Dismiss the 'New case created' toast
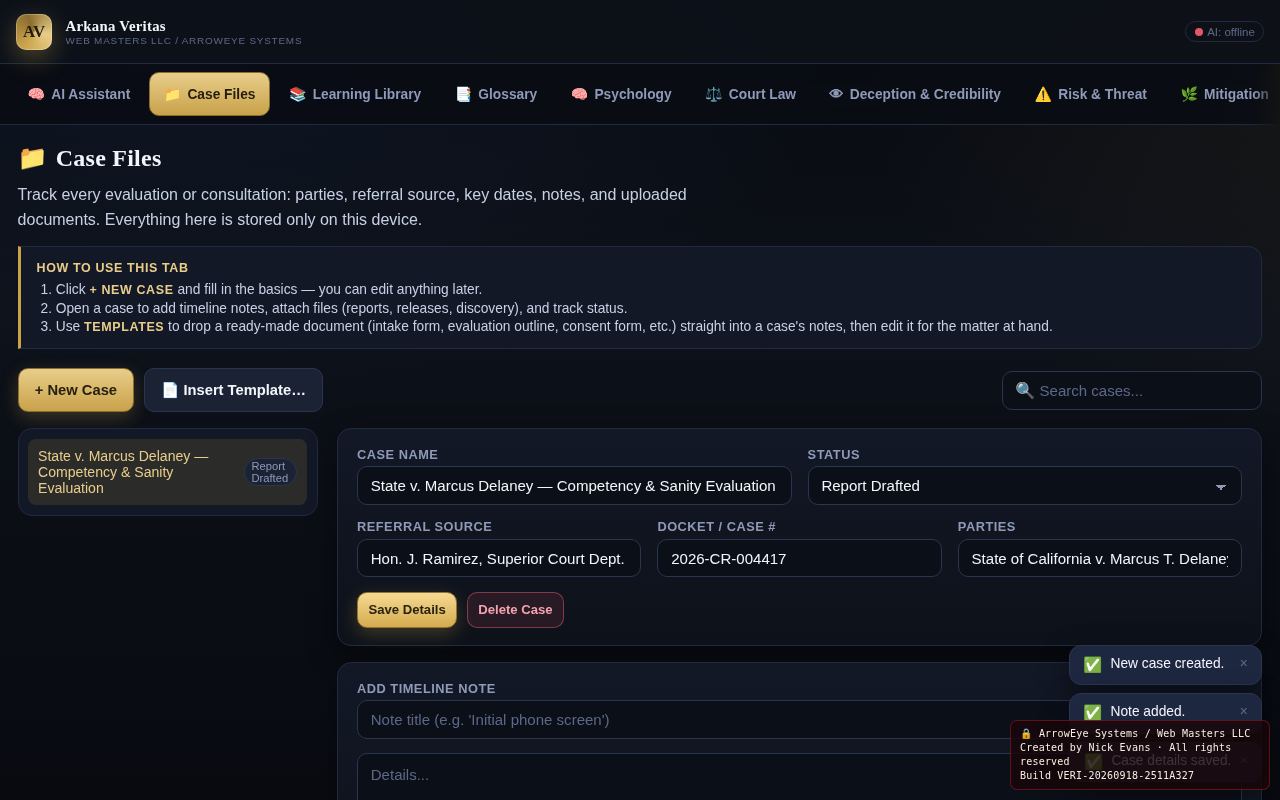The image size is (1280, 800). click(x=1243, y=663)
